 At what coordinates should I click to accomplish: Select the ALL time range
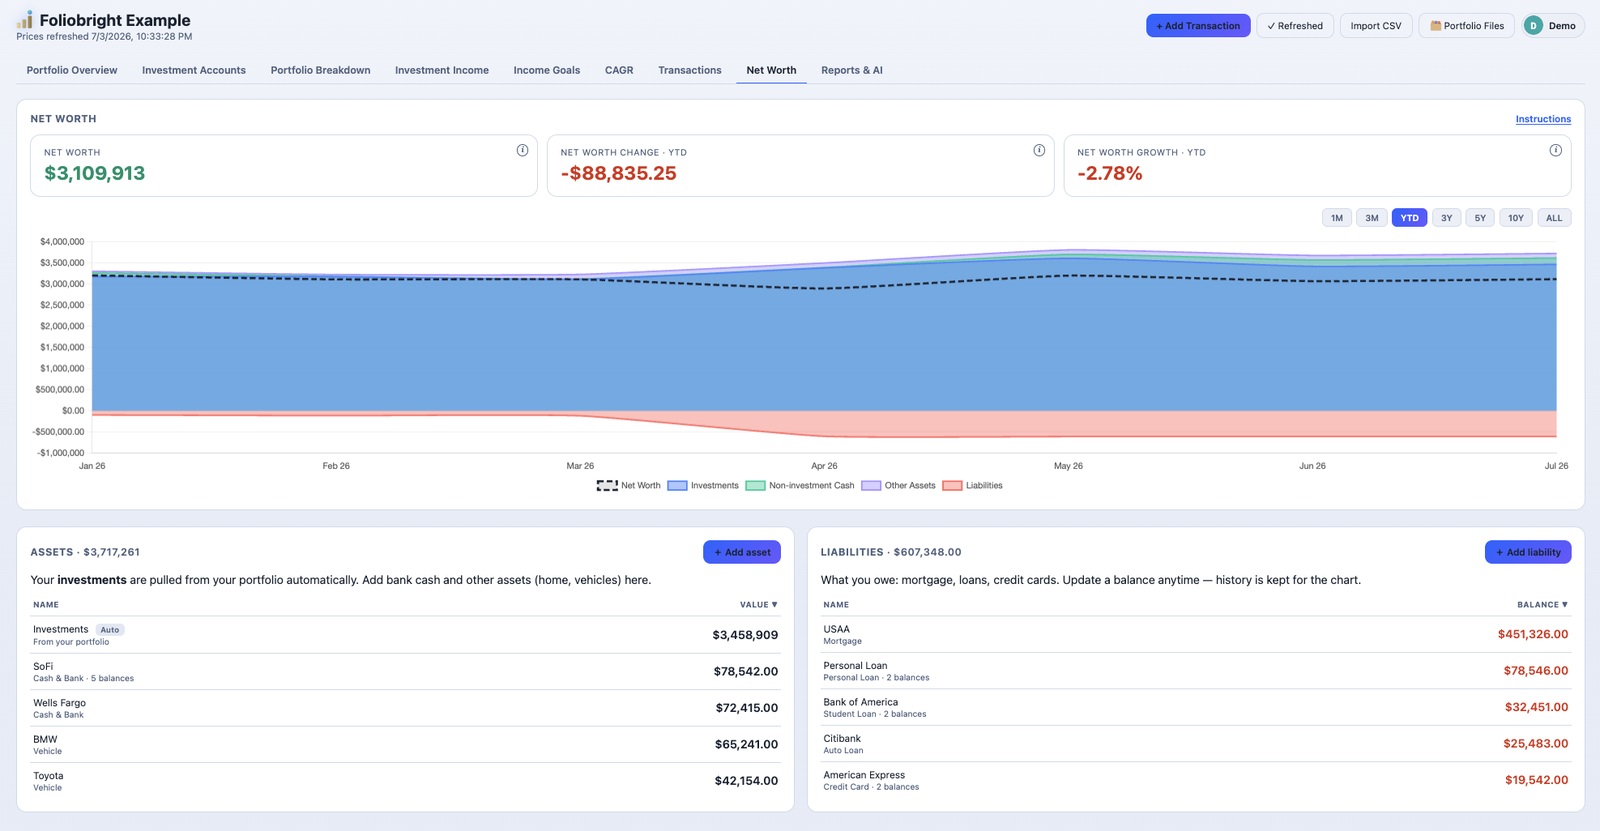point(1554,218)
